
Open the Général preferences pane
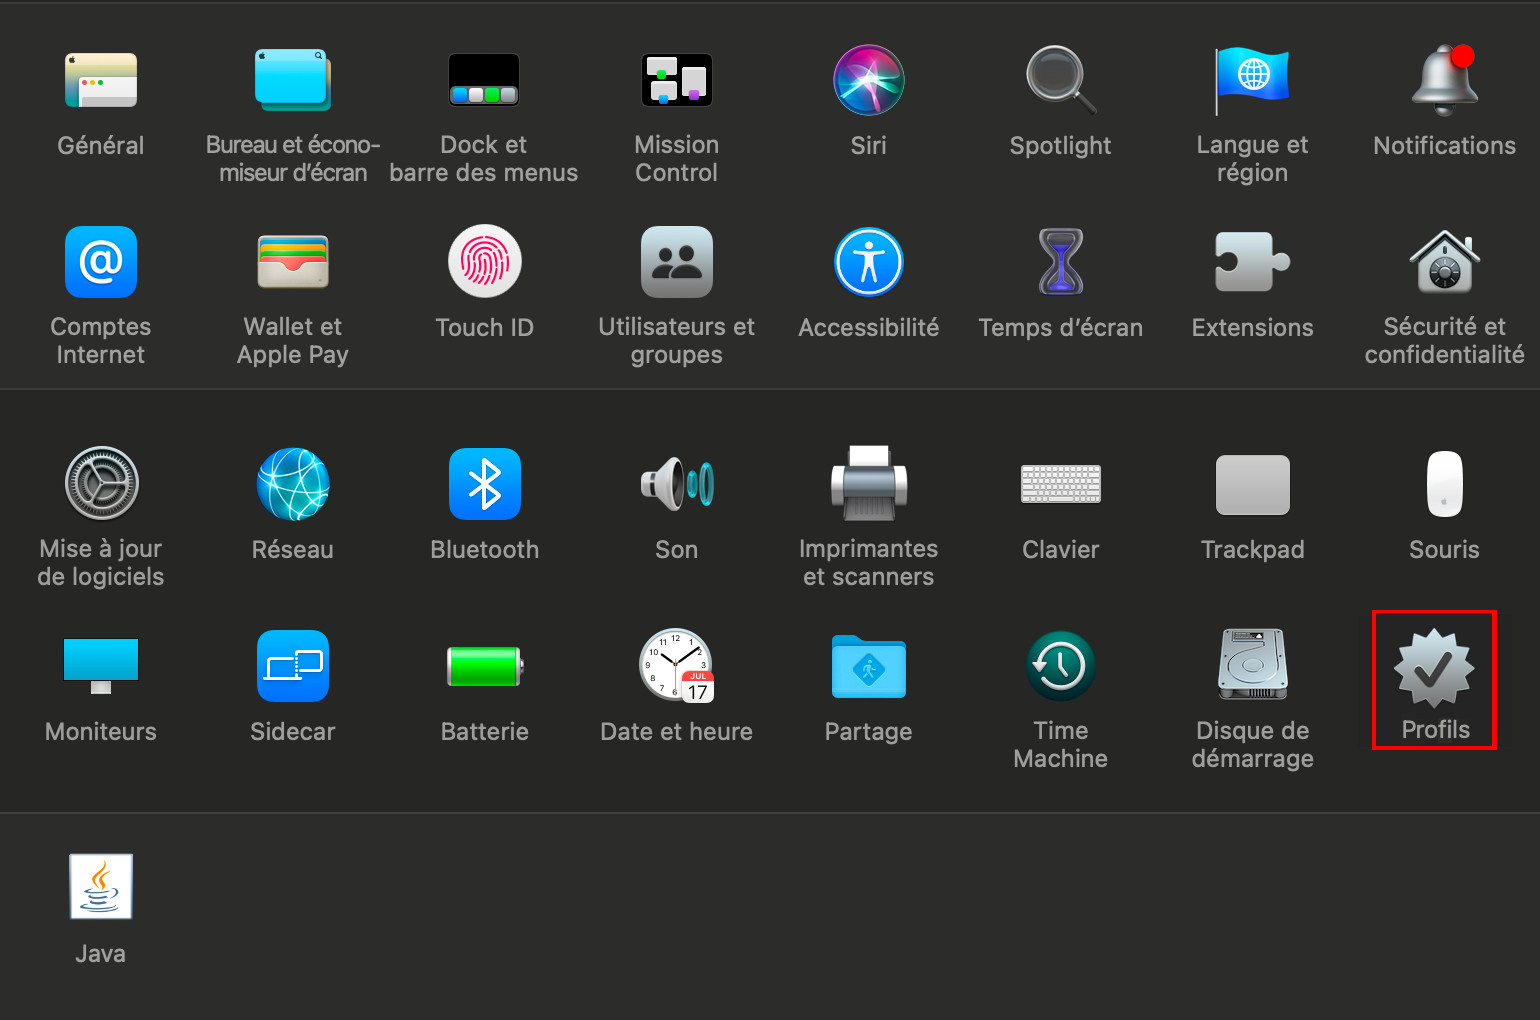click(x=101, y=82)
